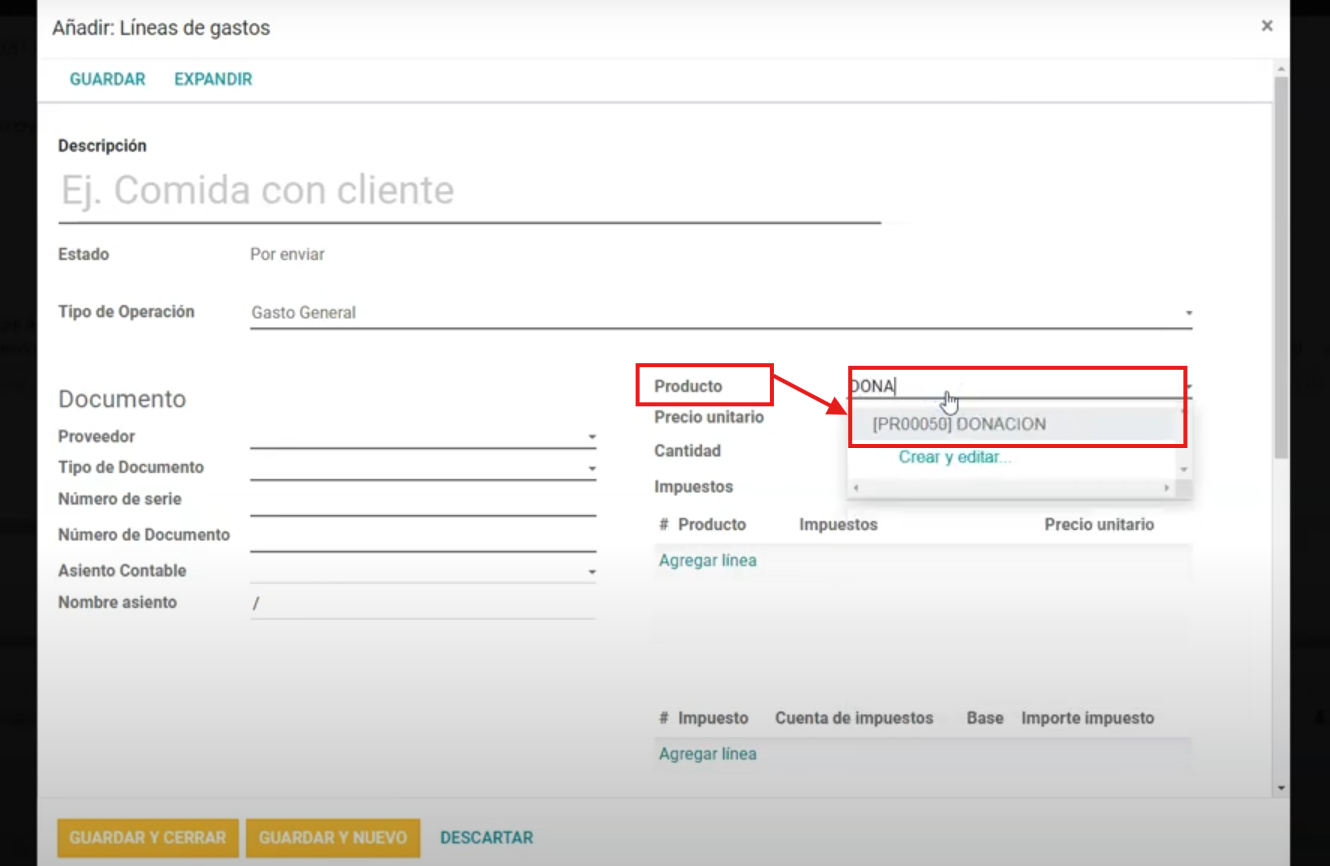Click the Producto search input
Screen dimensions: 1330x866
1010,386
